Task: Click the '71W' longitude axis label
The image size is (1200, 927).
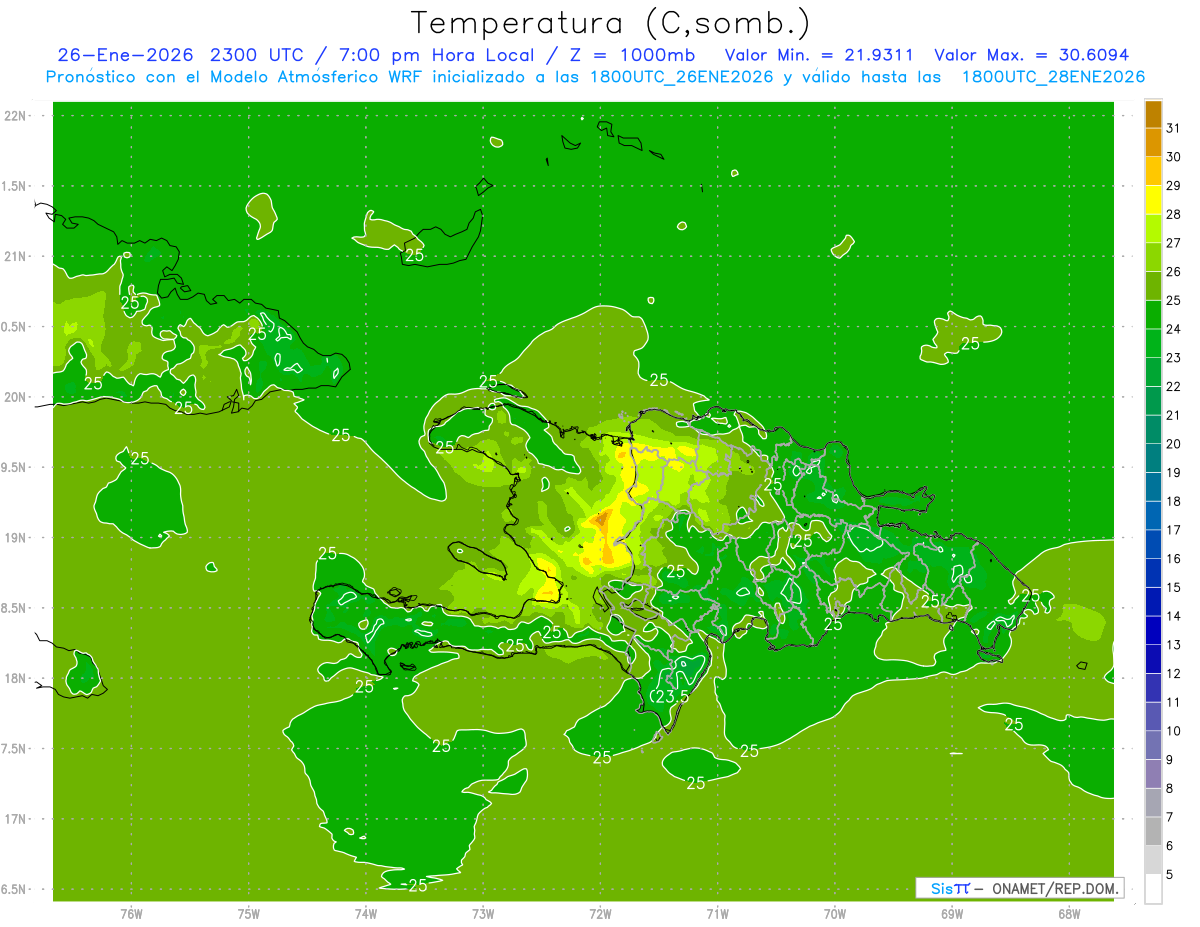Action: pos(717,914)
